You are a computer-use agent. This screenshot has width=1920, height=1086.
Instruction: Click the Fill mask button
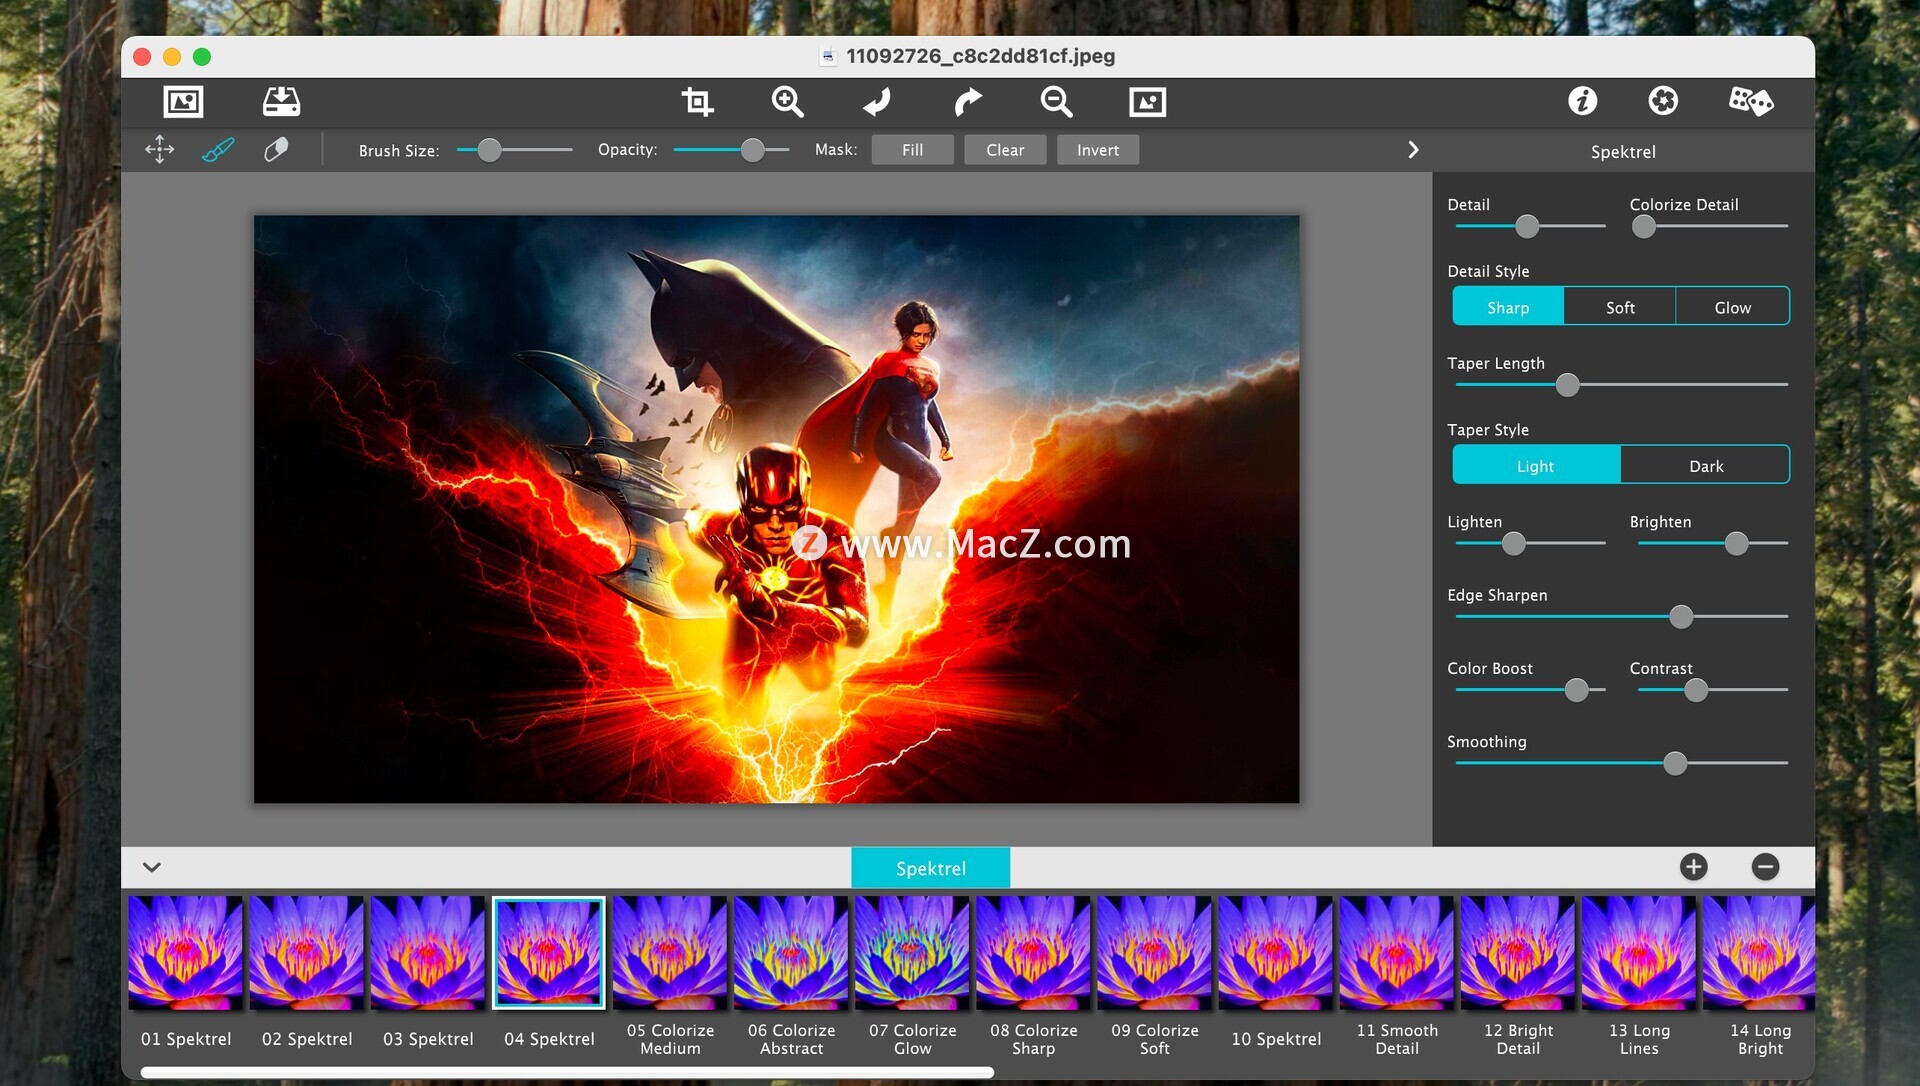[912, 150]
